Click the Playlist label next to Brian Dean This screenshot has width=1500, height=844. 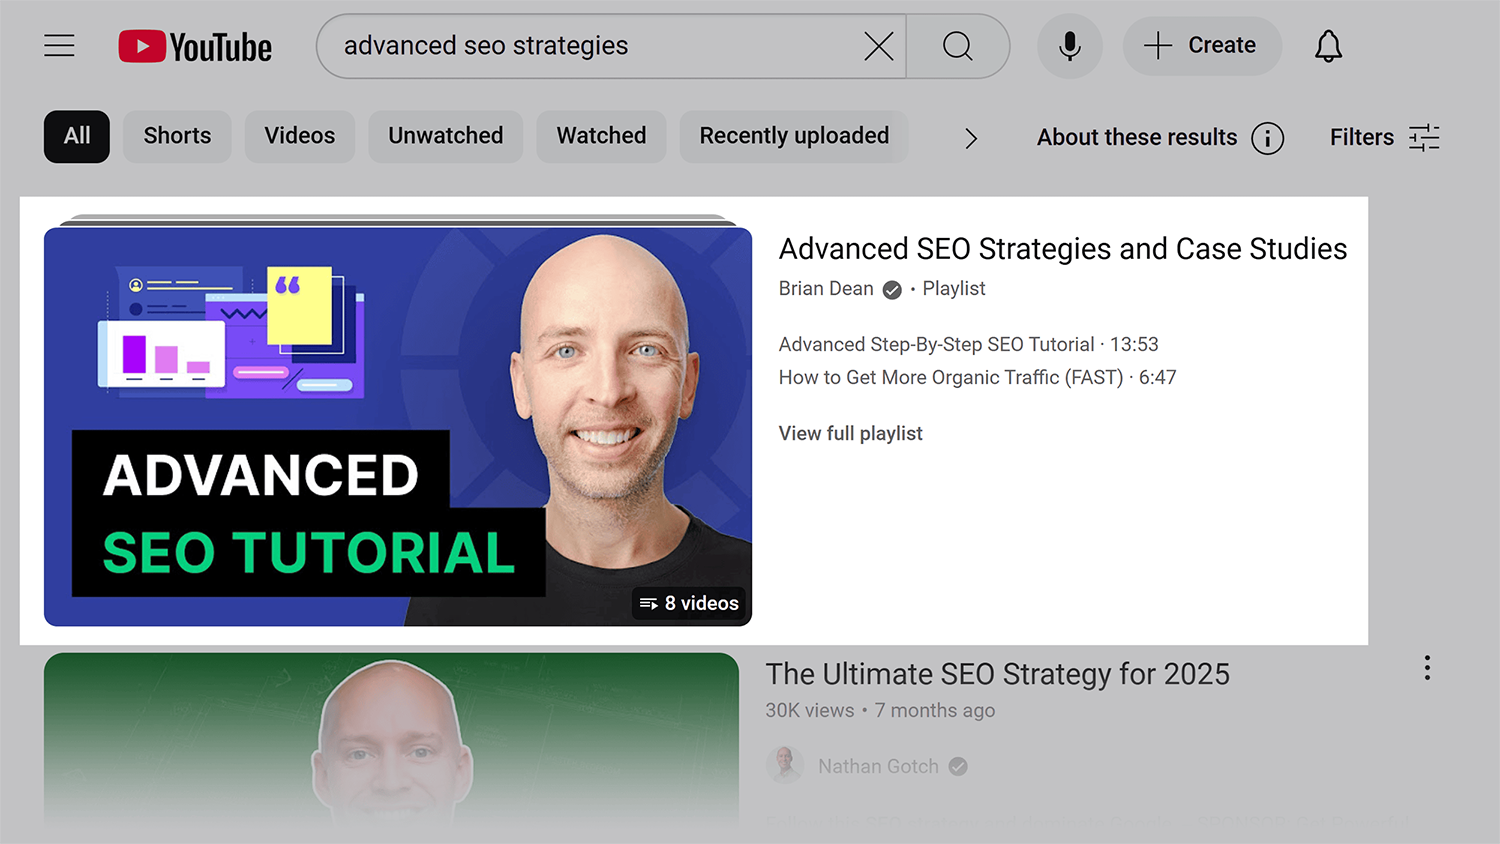click(x=954, y=289)
